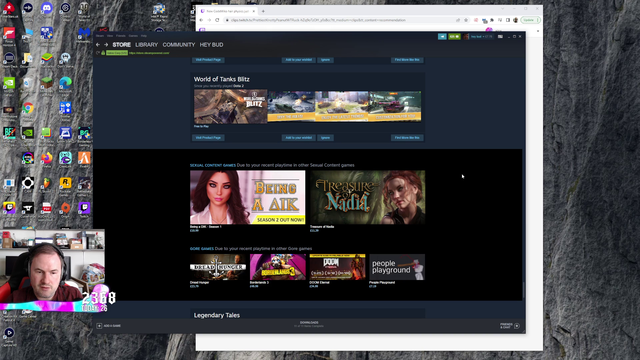Open the Forza Horizon desktop shortcut
This screenshot has height=360, width=640.
tap(9, 33)
